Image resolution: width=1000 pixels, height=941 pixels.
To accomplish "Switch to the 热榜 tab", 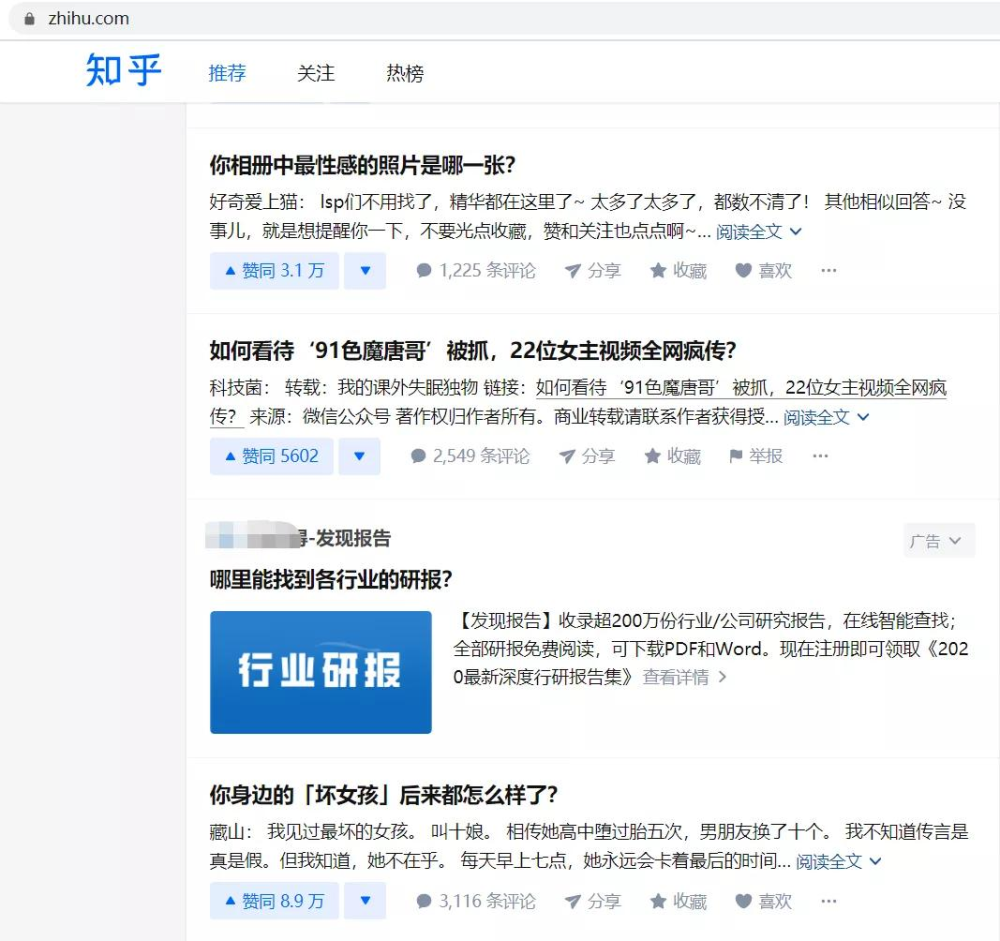I will (x=403, y=73).
